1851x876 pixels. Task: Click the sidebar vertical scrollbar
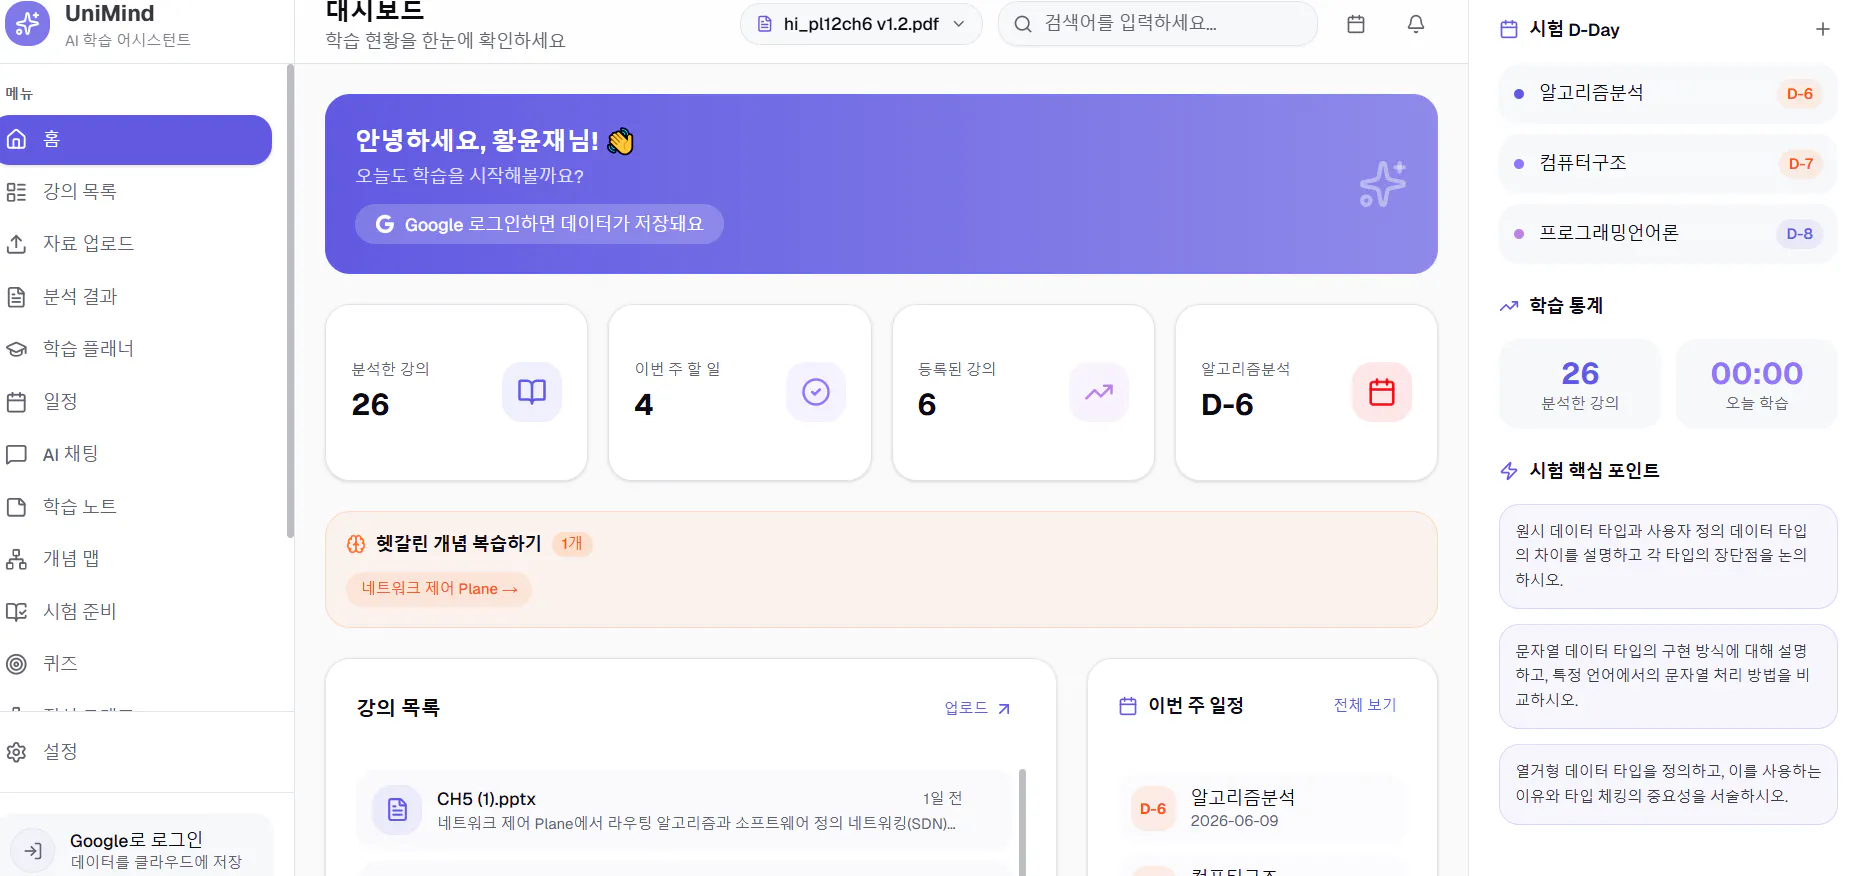[x=290, y=300]
